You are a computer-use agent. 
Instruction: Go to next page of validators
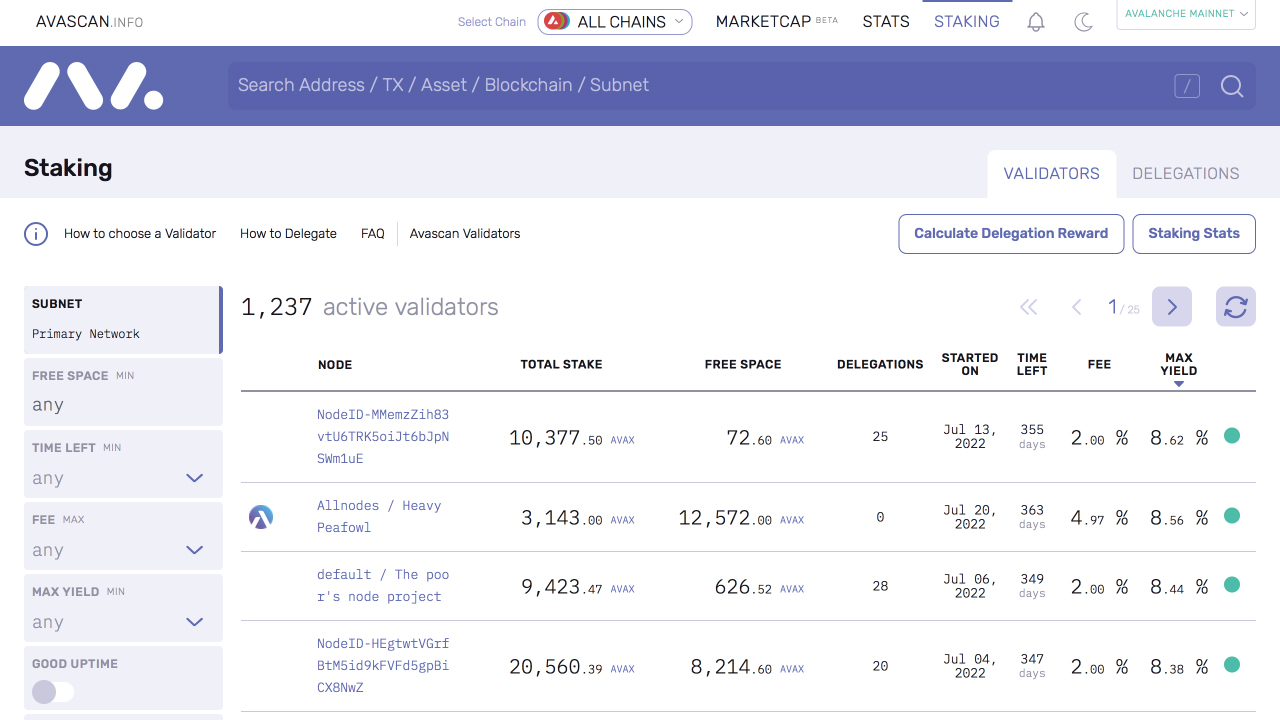pos(1172,307)
